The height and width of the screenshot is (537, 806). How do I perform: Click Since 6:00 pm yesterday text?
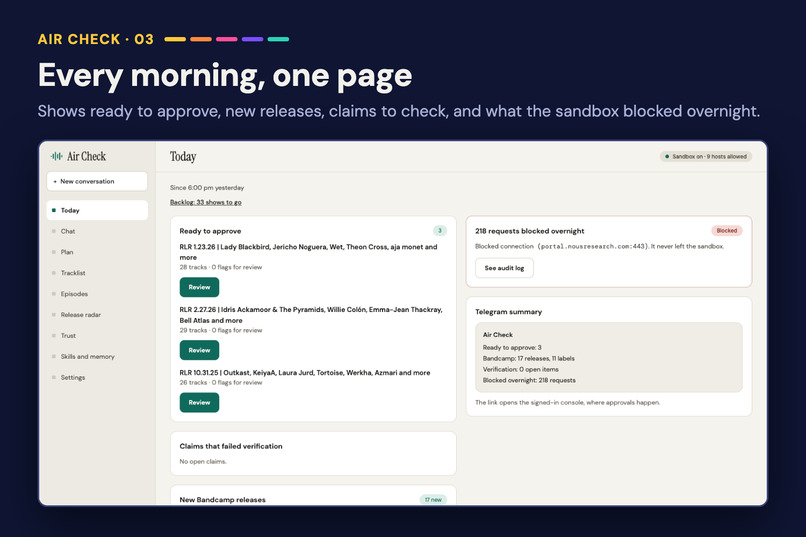[x=207, y=188]
